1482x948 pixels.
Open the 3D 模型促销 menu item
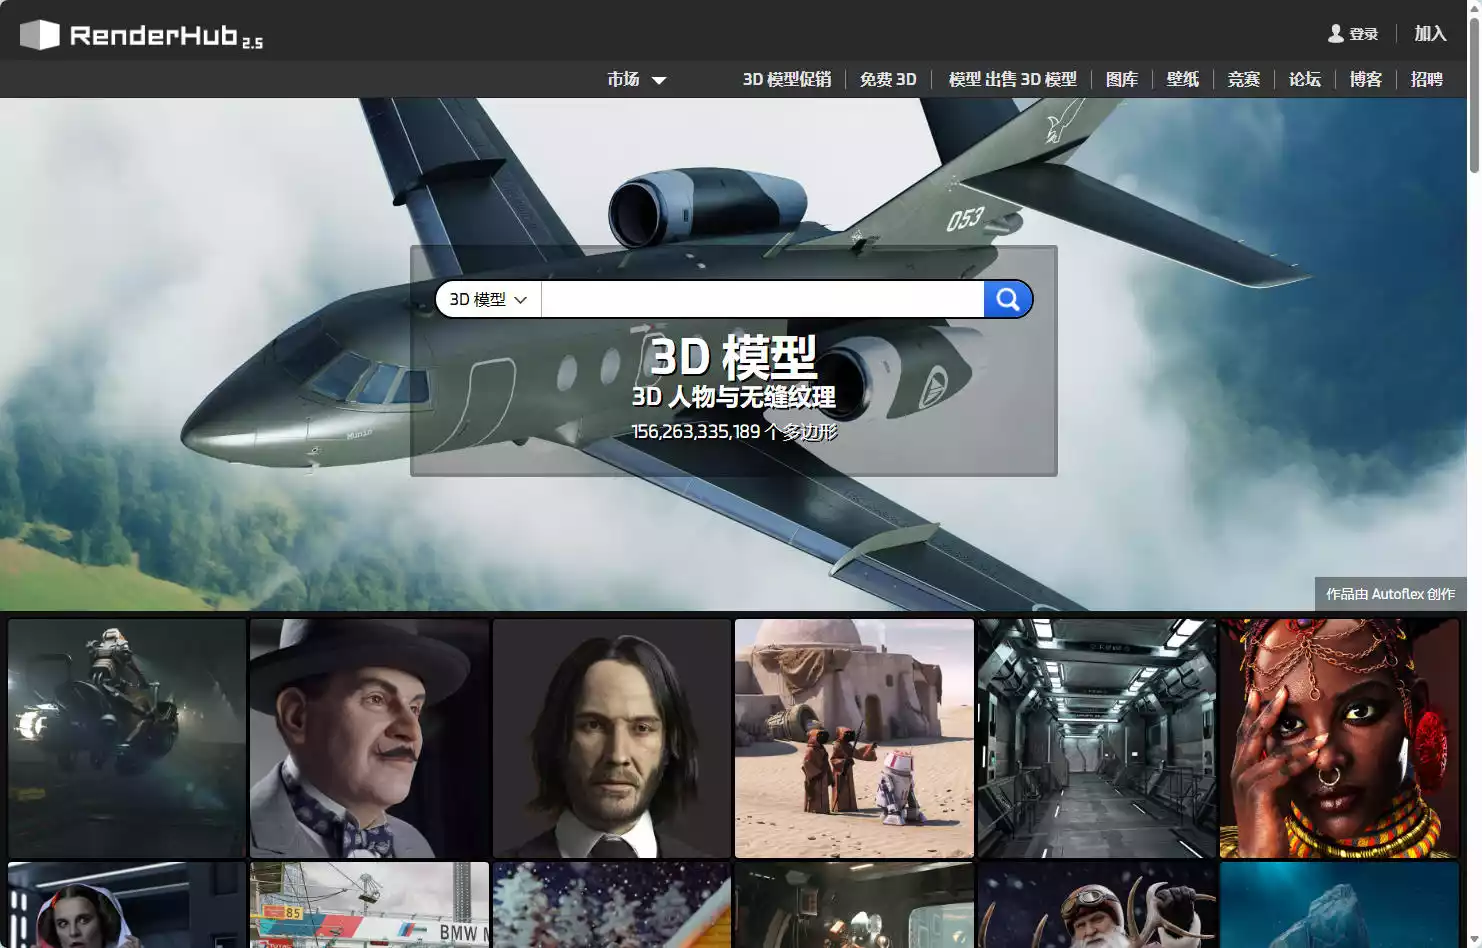click(787, 79)
